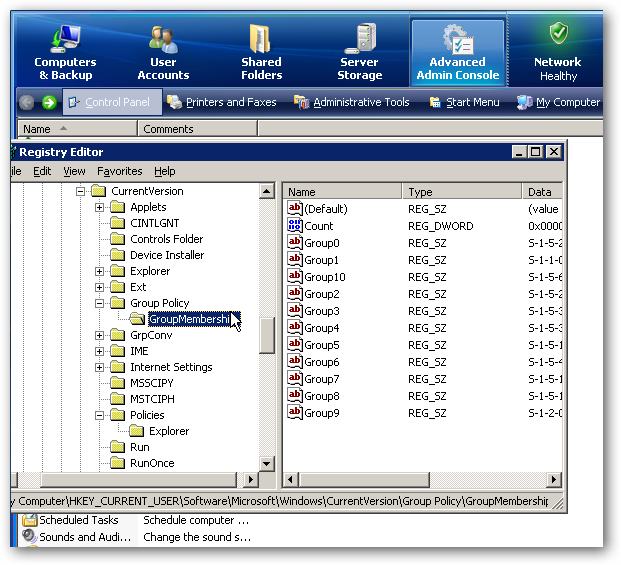Open View menu in Registry Editor
Image resolution: width=621 pixels, height=565 pixels.
coord(74,171)
